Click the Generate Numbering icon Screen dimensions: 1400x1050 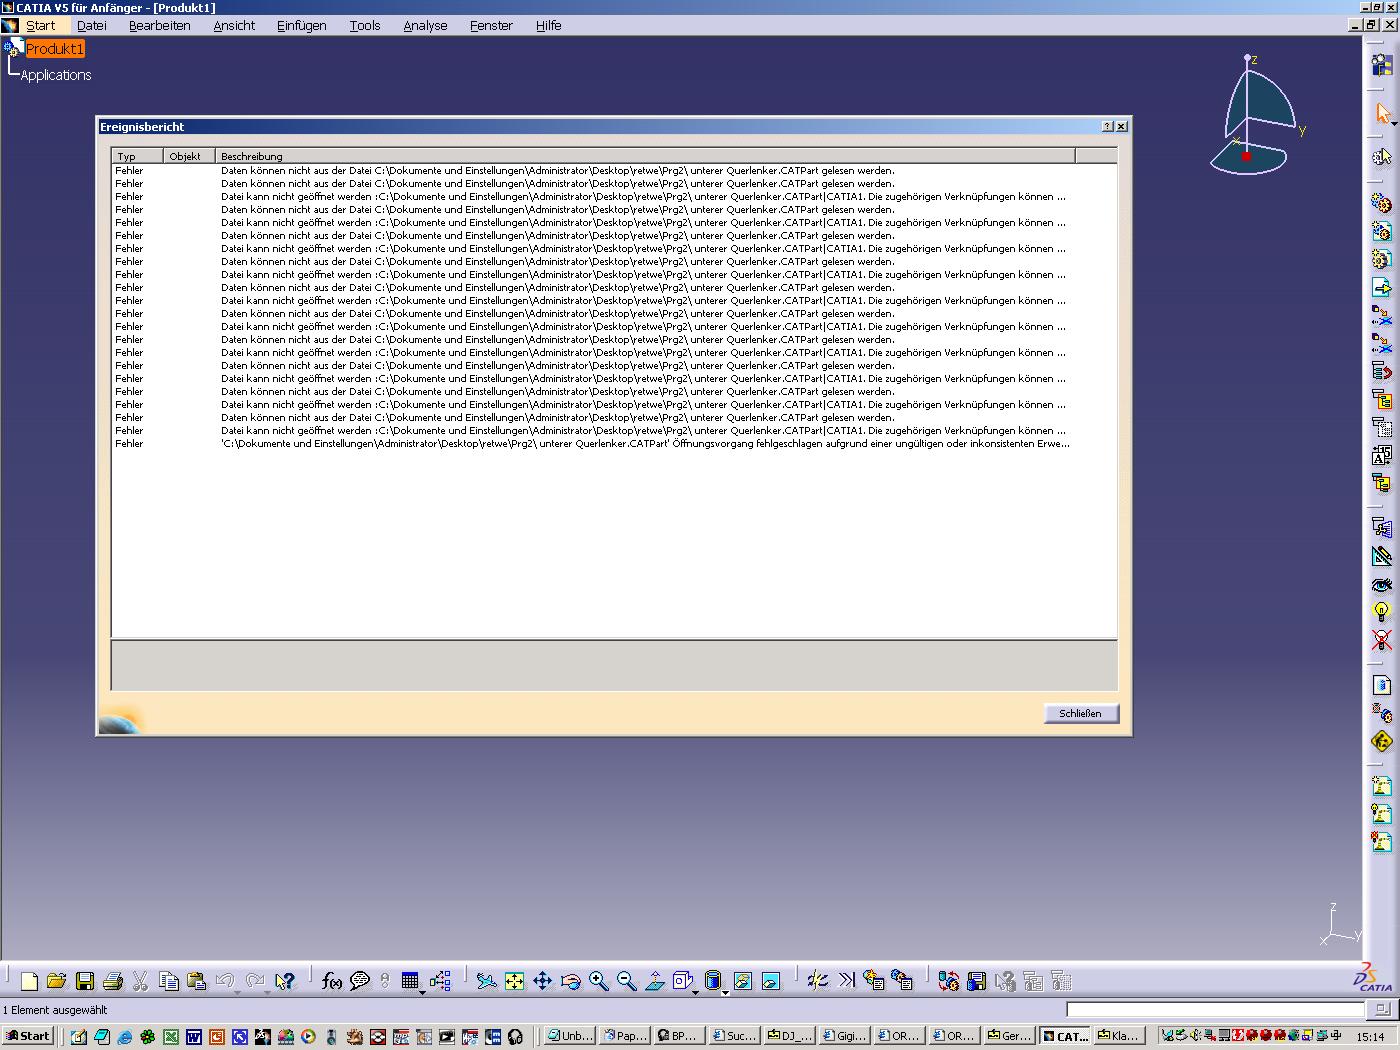click(1382, 456)
